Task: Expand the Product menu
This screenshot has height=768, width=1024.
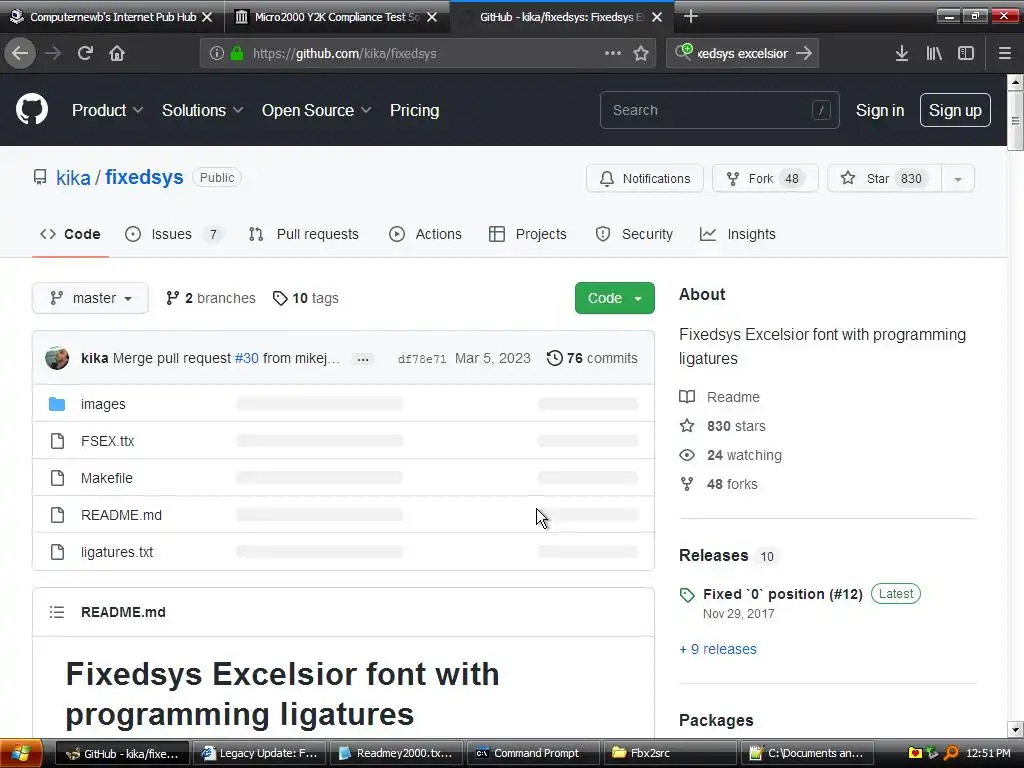Action: pos(107,110)
